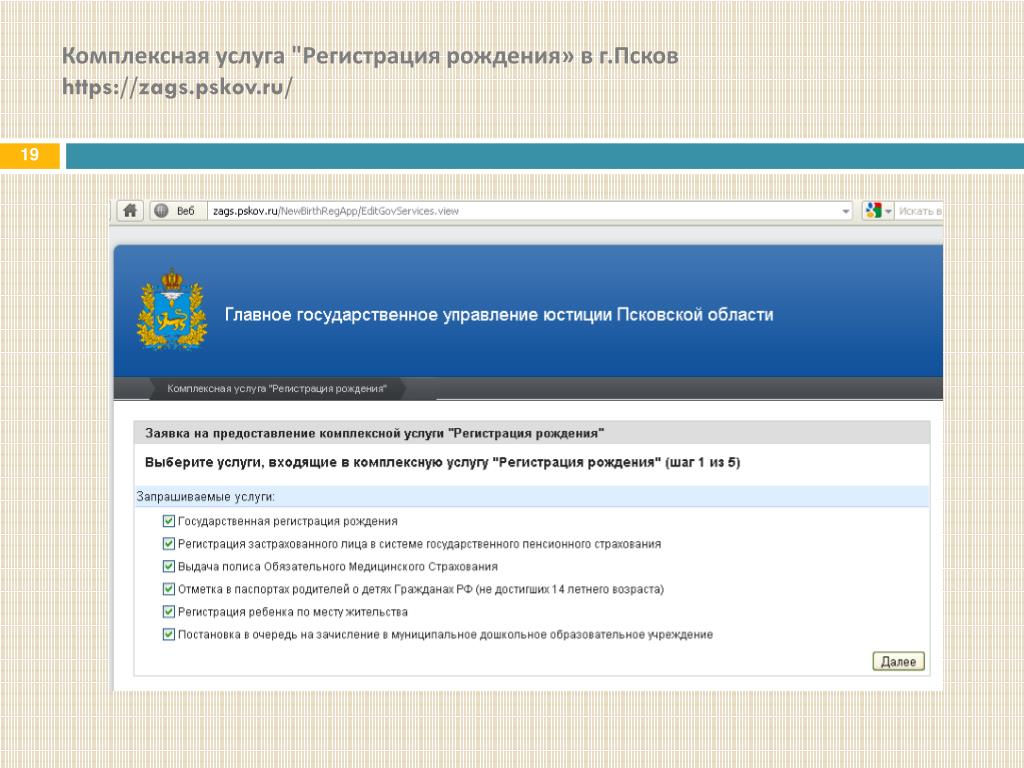The image size is (1024, 768).
Task: Click the globe Web icon
Action: tap(161, 210)
